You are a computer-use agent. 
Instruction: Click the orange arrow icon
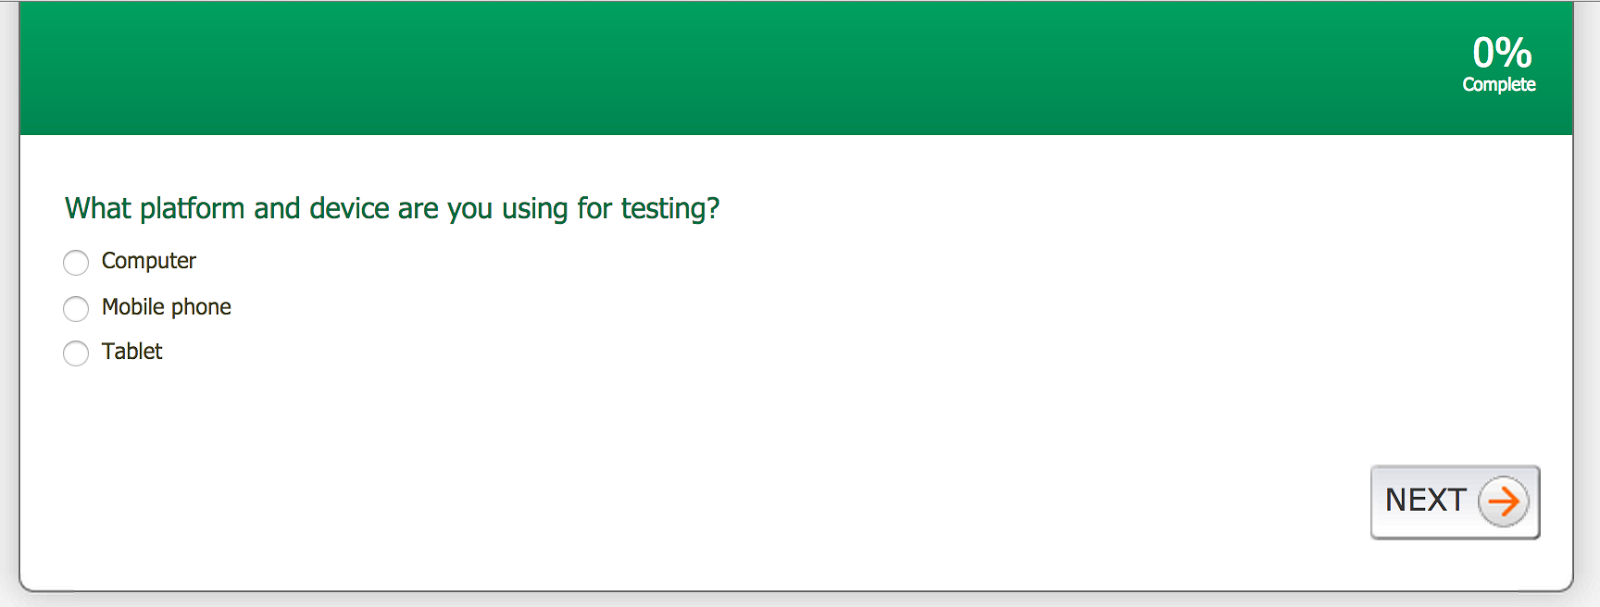(x=1503, y=502)
